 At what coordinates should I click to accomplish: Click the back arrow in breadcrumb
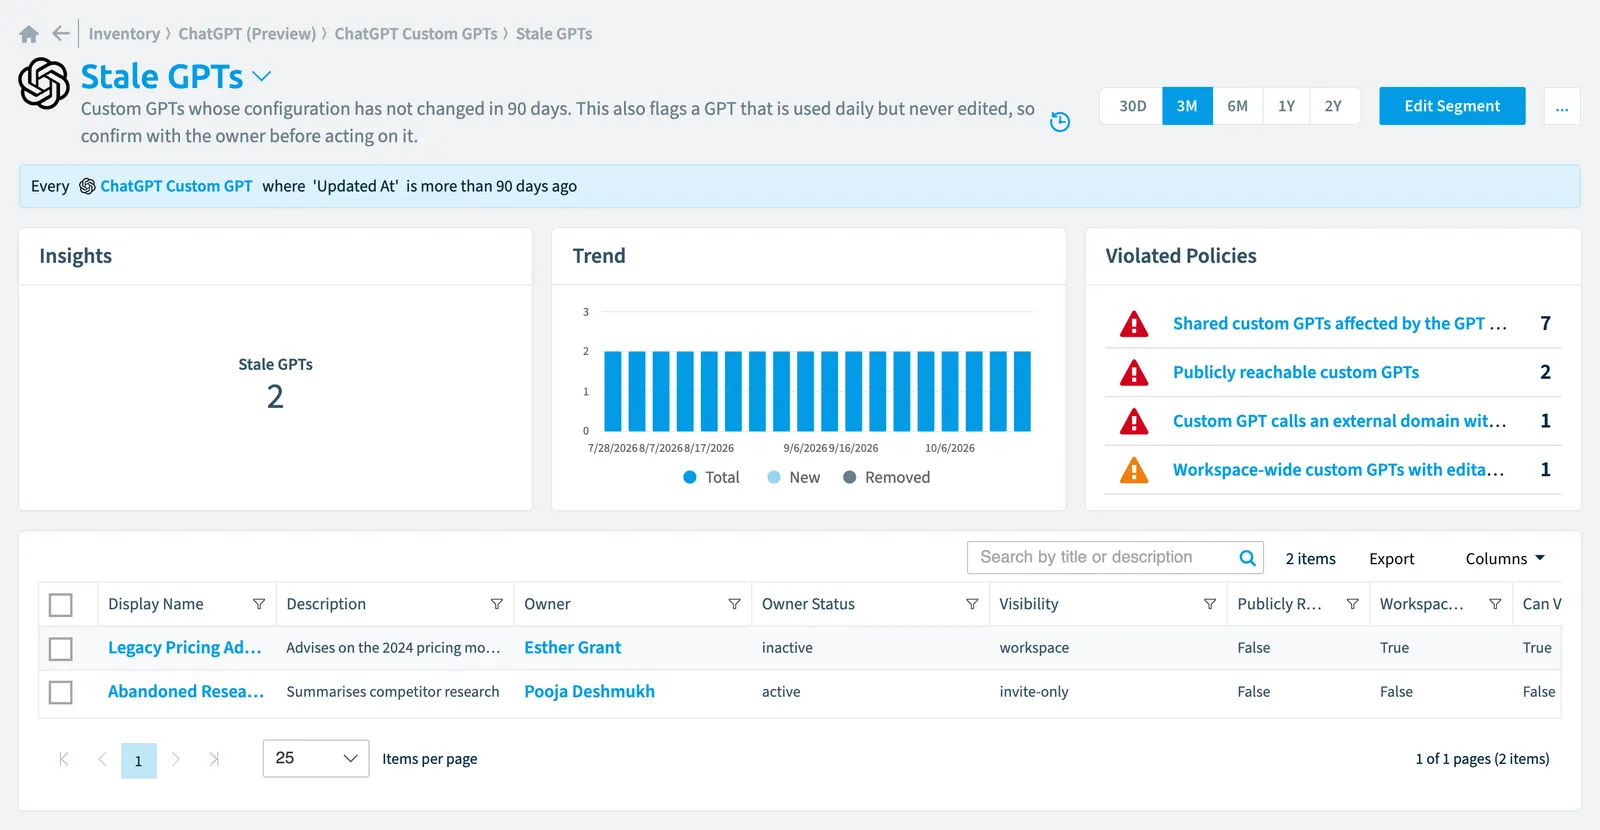click(x=61, y=34)
